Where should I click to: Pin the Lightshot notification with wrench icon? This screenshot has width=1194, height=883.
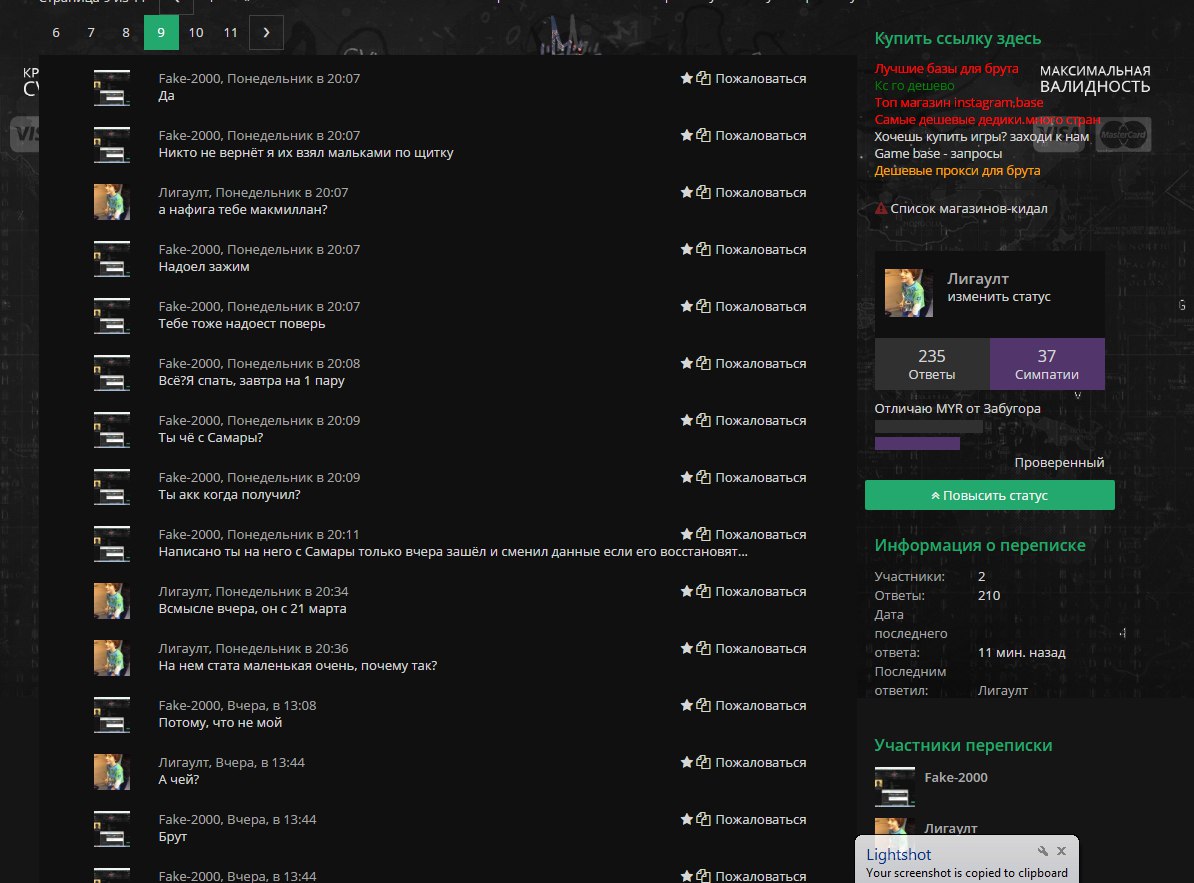pos(1042,851)
